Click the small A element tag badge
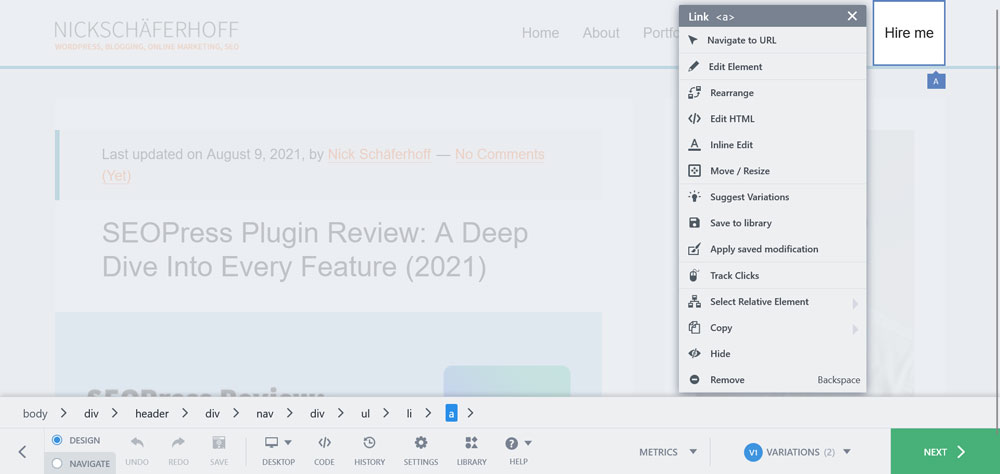The image size is (1000, 474). point(936,81)
